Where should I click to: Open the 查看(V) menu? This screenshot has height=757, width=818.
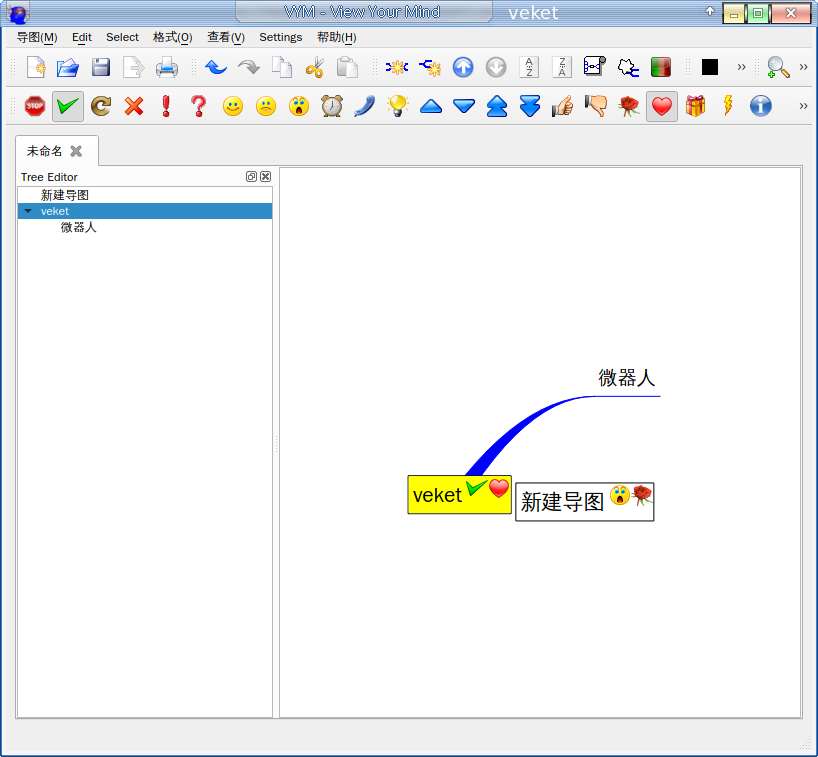coord(226,38)
